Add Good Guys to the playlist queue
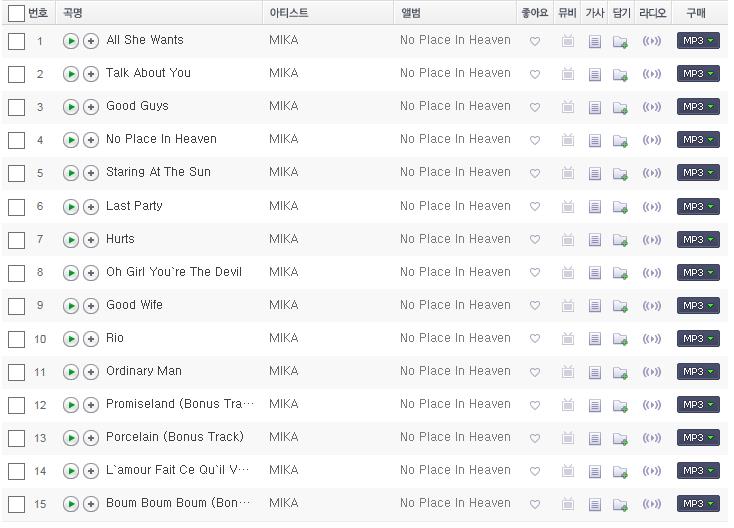This screenshot has width=734, height=528. (91, 107)
